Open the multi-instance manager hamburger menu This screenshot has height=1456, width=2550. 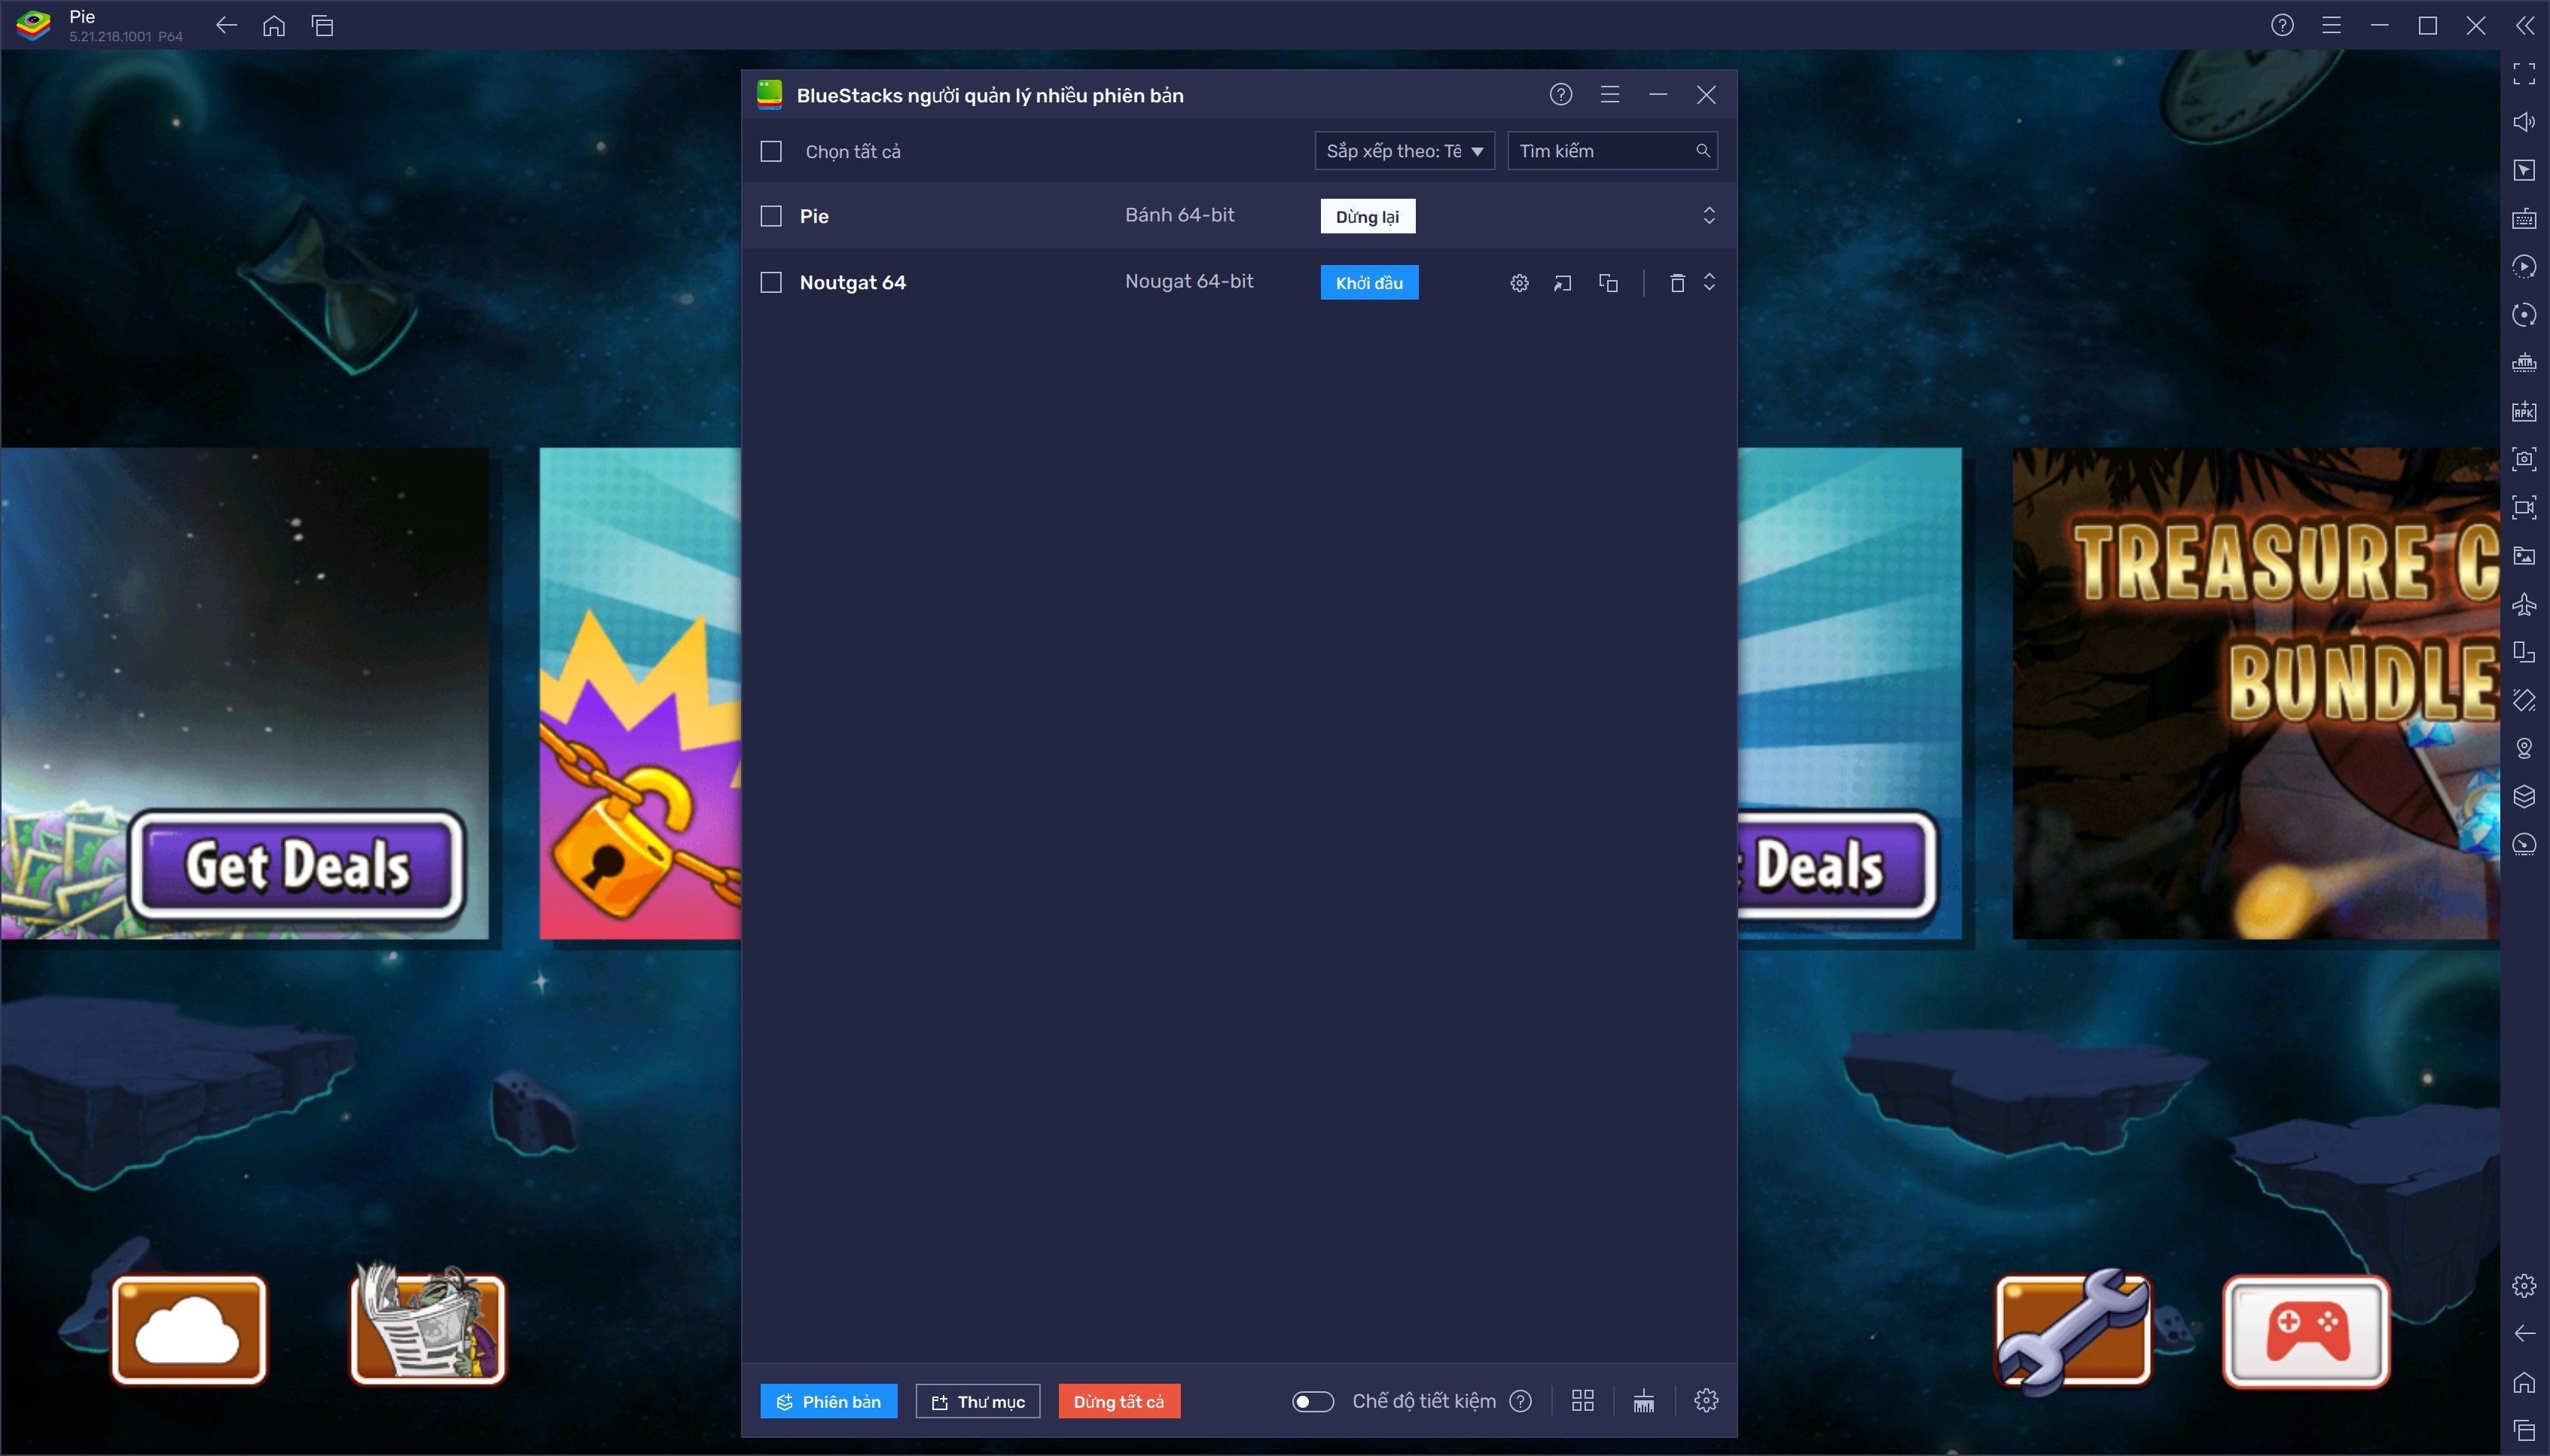(1609, 94)
